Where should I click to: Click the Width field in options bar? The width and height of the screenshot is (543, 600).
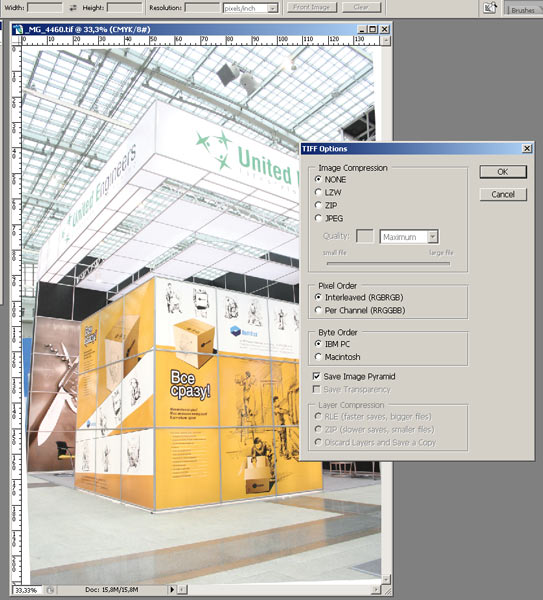(45, 7)
